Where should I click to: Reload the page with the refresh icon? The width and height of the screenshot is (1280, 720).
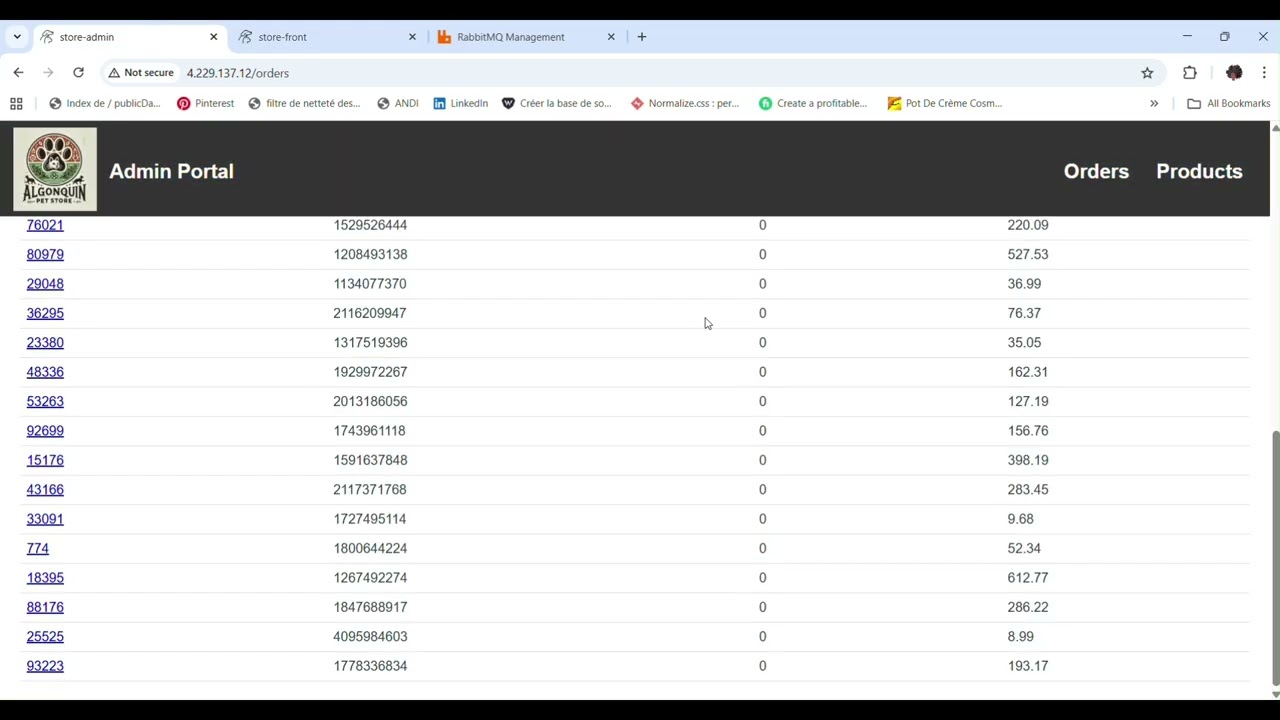78,72
